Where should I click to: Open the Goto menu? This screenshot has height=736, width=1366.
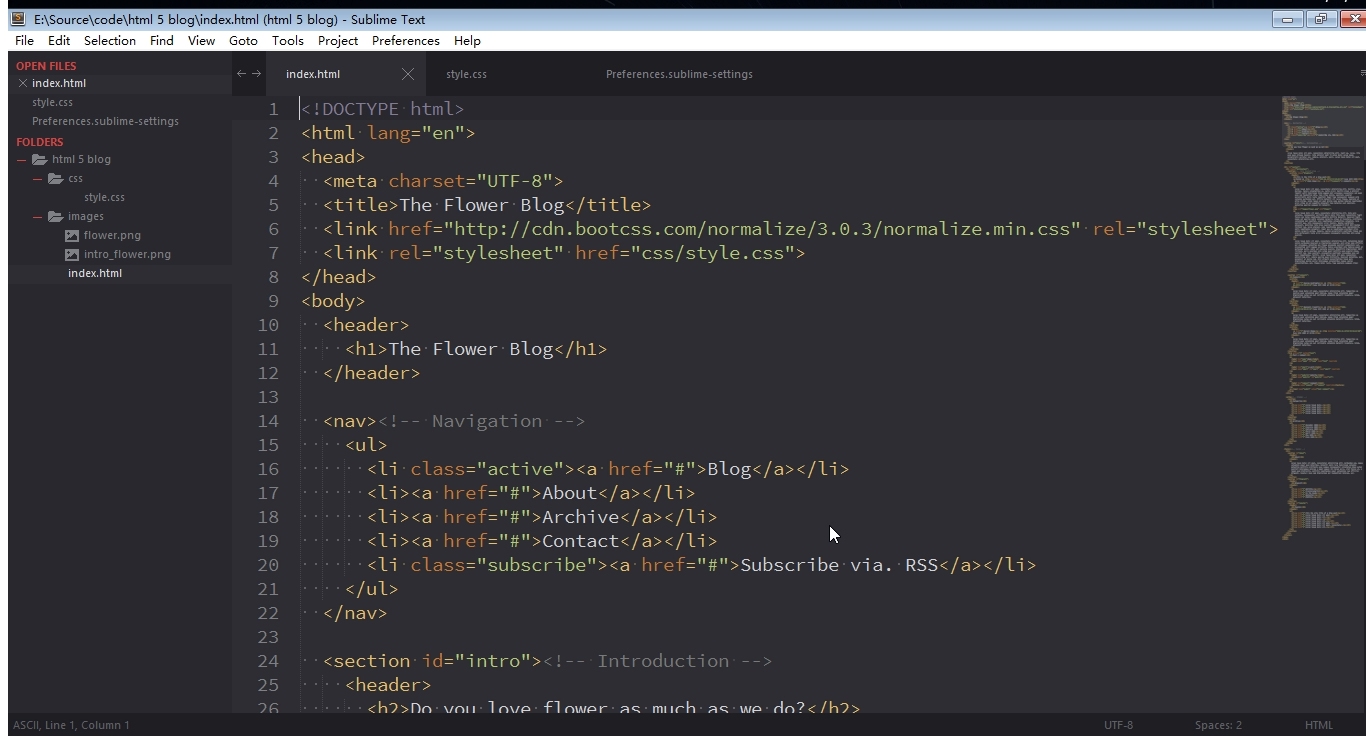tap(243, 41)
